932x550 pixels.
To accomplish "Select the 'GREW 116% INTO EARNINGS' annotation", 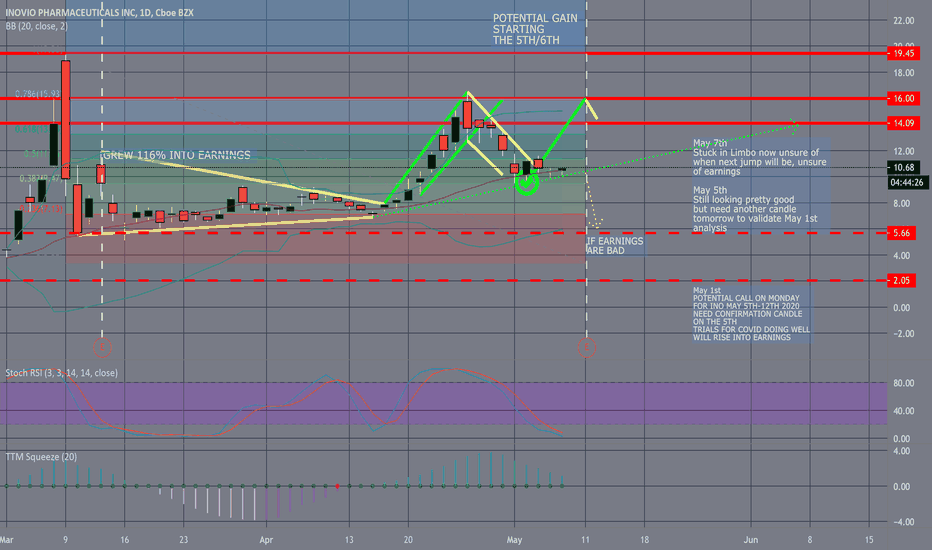I will tap(177, 155).
